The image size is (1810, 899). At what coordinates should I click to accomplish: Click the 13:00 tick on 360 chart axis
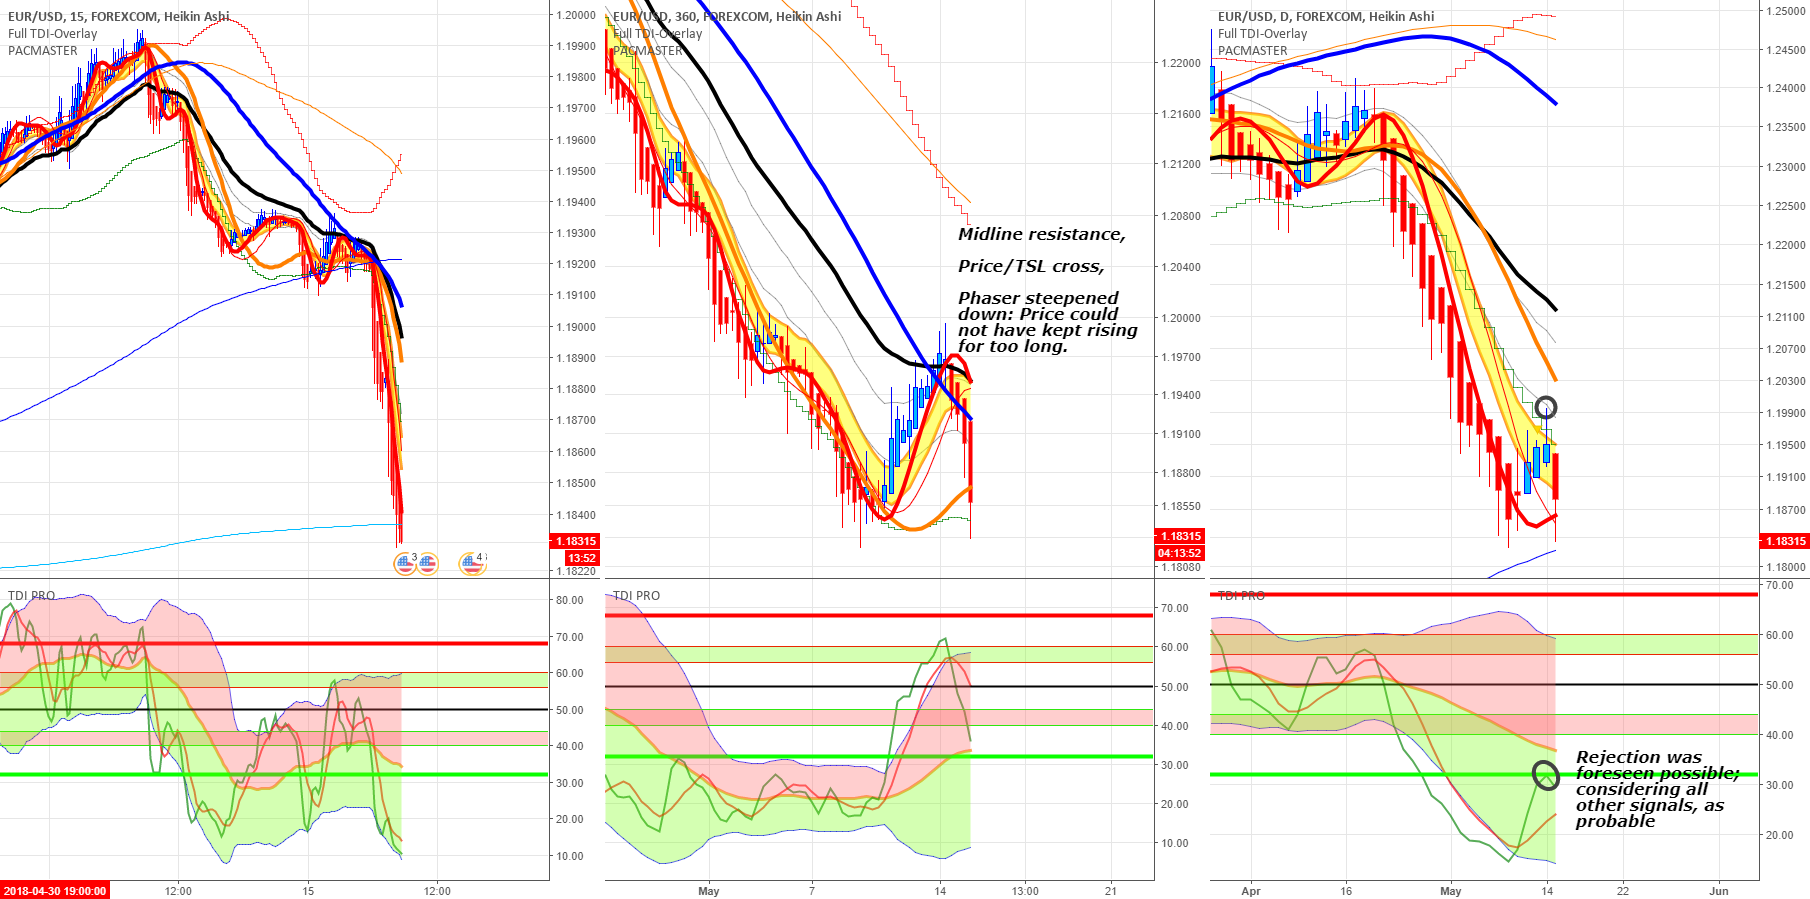pos(1025,891)
